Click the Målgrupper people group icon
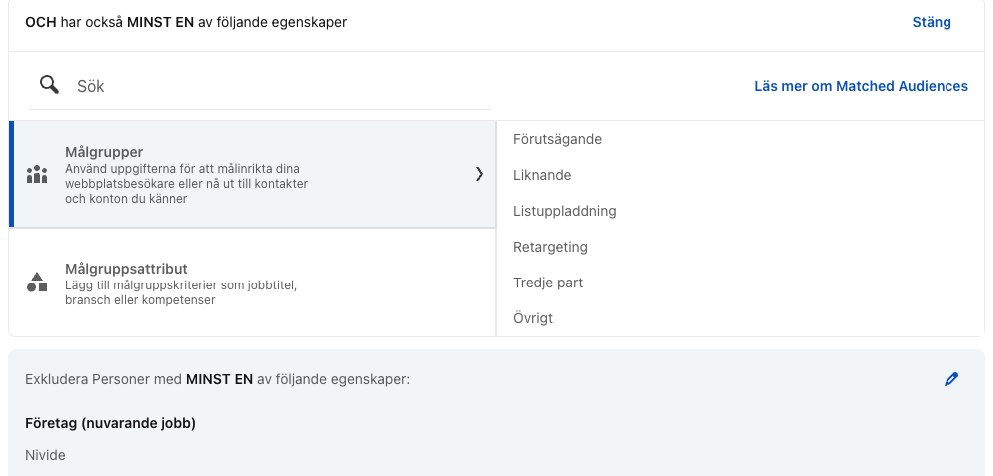The height and width of the screenshot is (476, 993). pyautogui.click(x=37, y=175)
